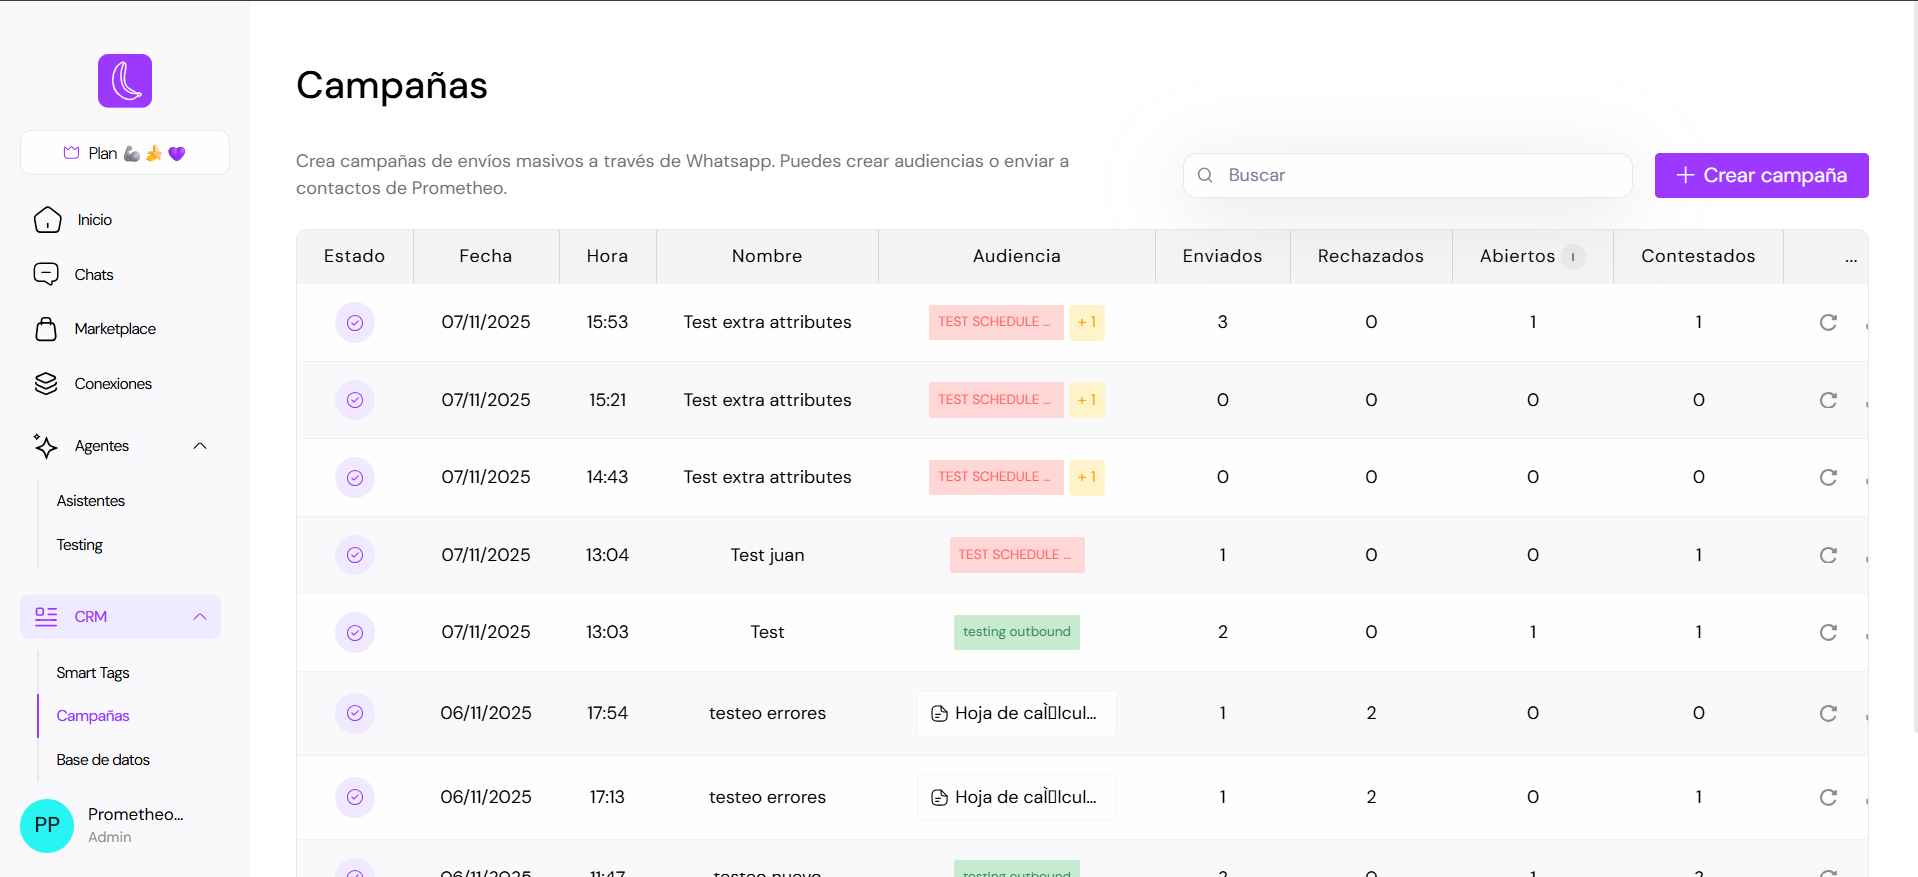Expand the +1 audience badge on the 14:43 row
The height and width of the screenshot is (877, 1918).
point(1086,477)
